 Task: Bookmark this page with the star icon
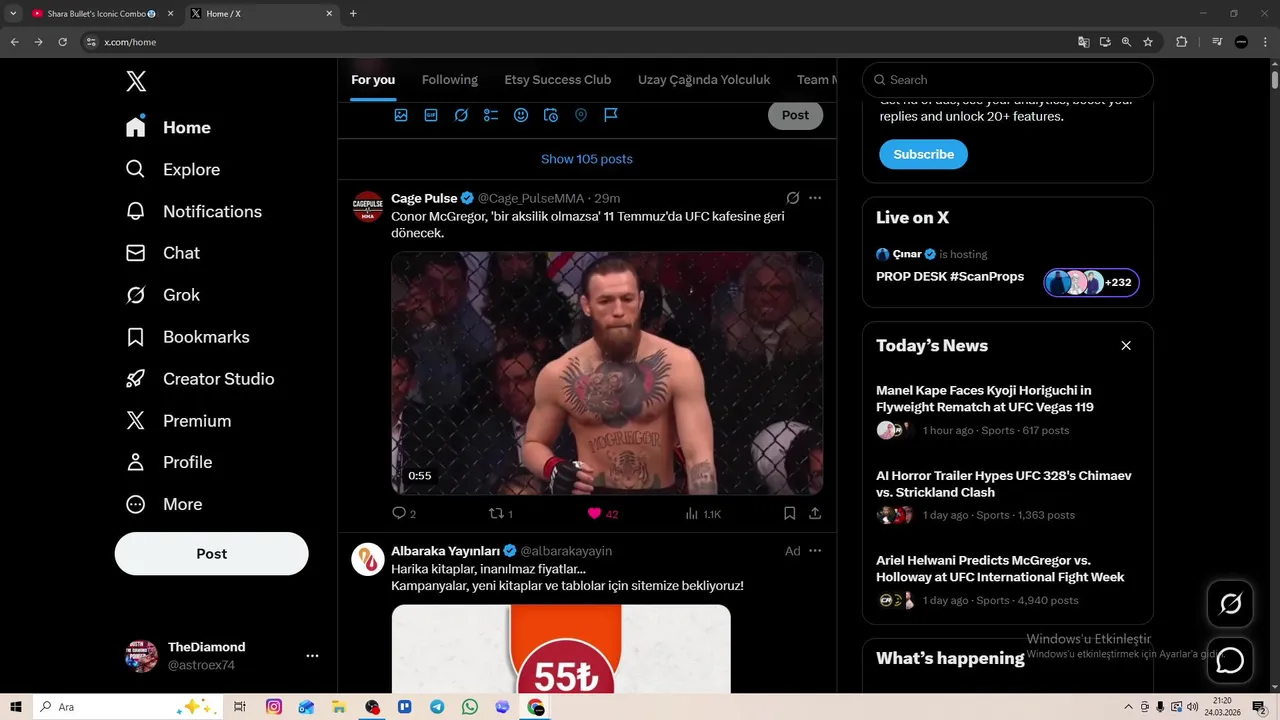pyautogui.click(x=1148, y=42)
